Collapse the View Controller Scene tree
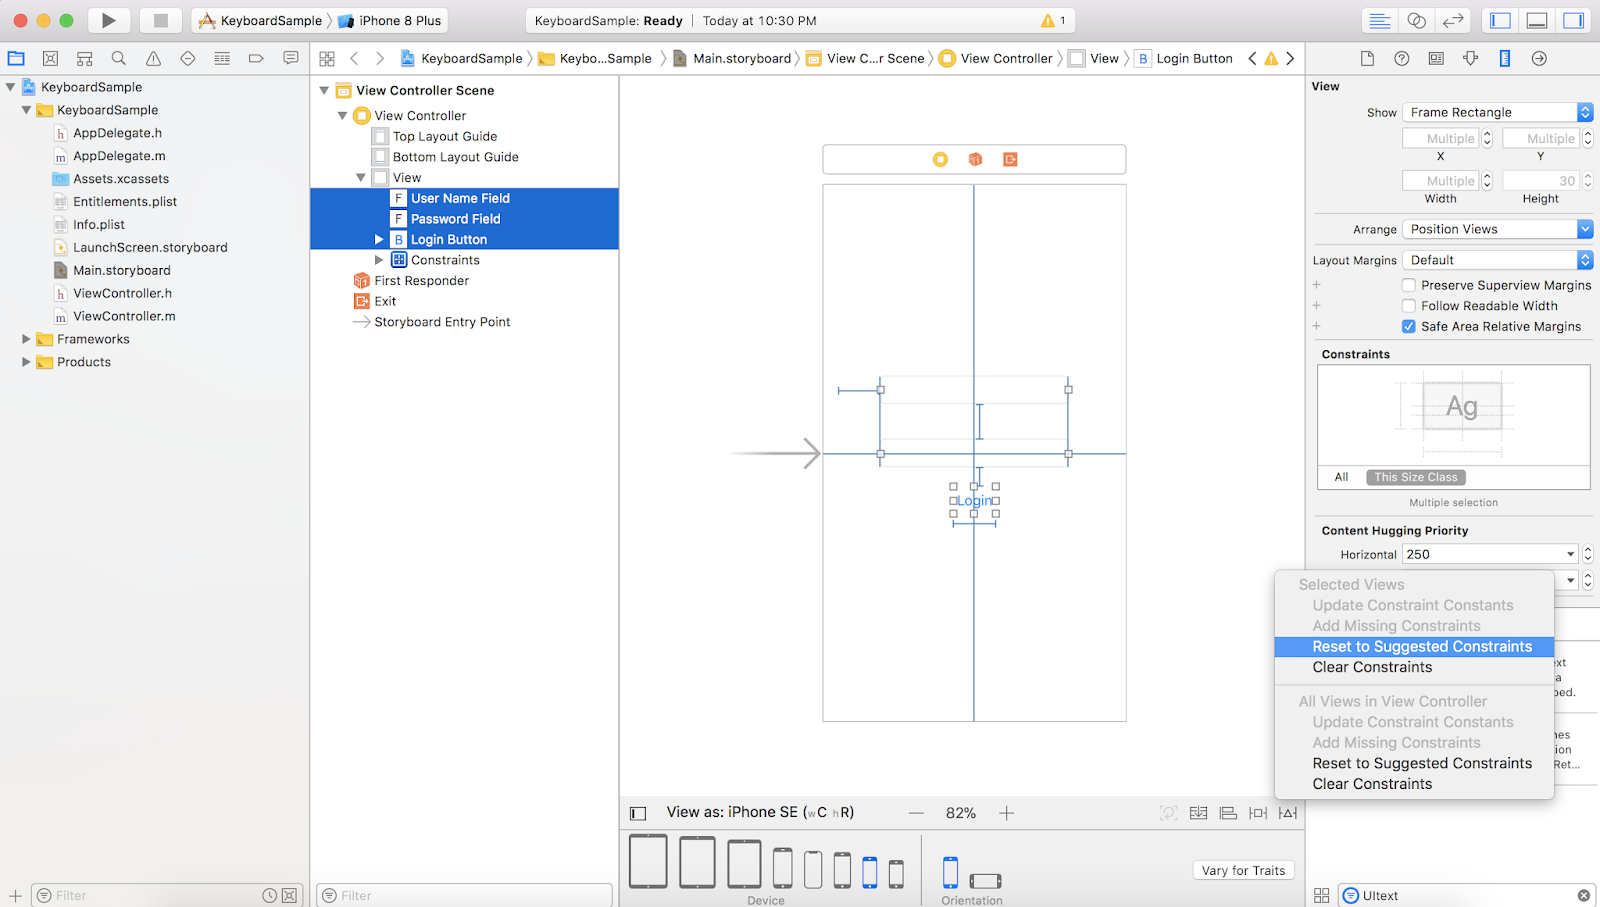Screen dimensions: 1600x907 324,90
